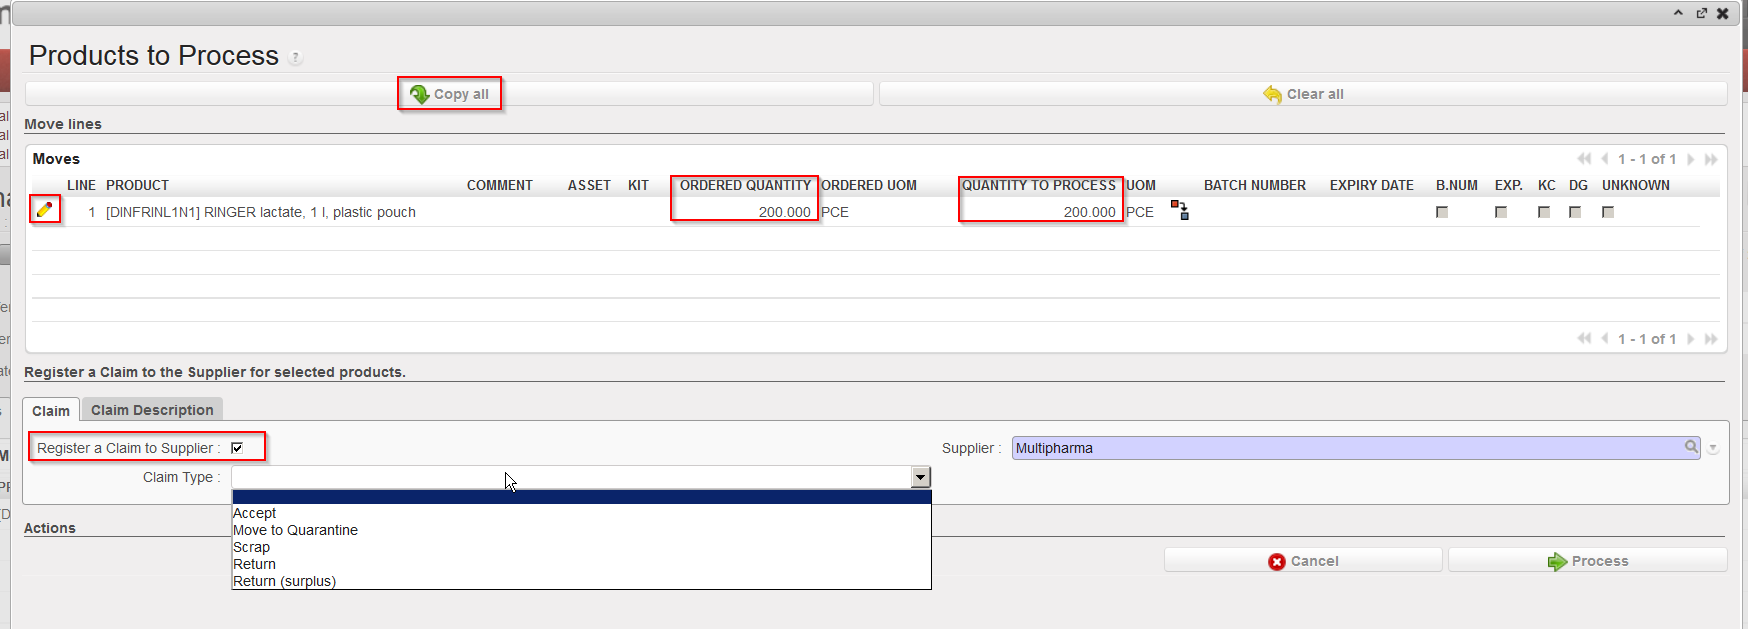The height and width of the screenshot is (629, 1748).
Task: Switch to the Claim tab
Action: [51, 410]
